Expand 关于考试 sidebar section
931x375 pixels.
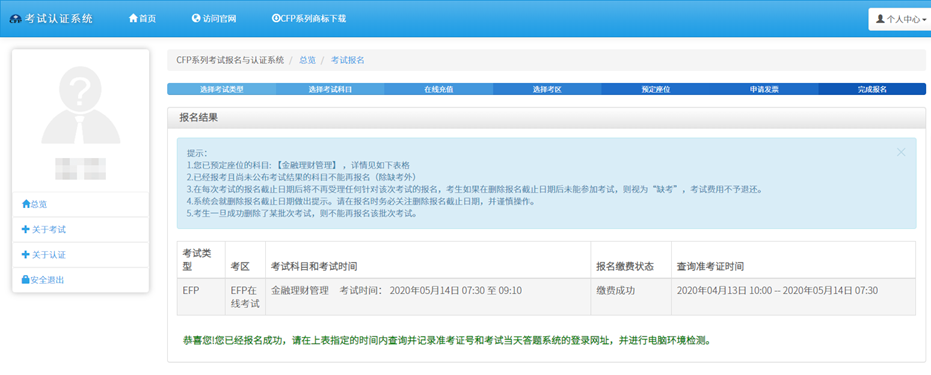tap(81, 230)
